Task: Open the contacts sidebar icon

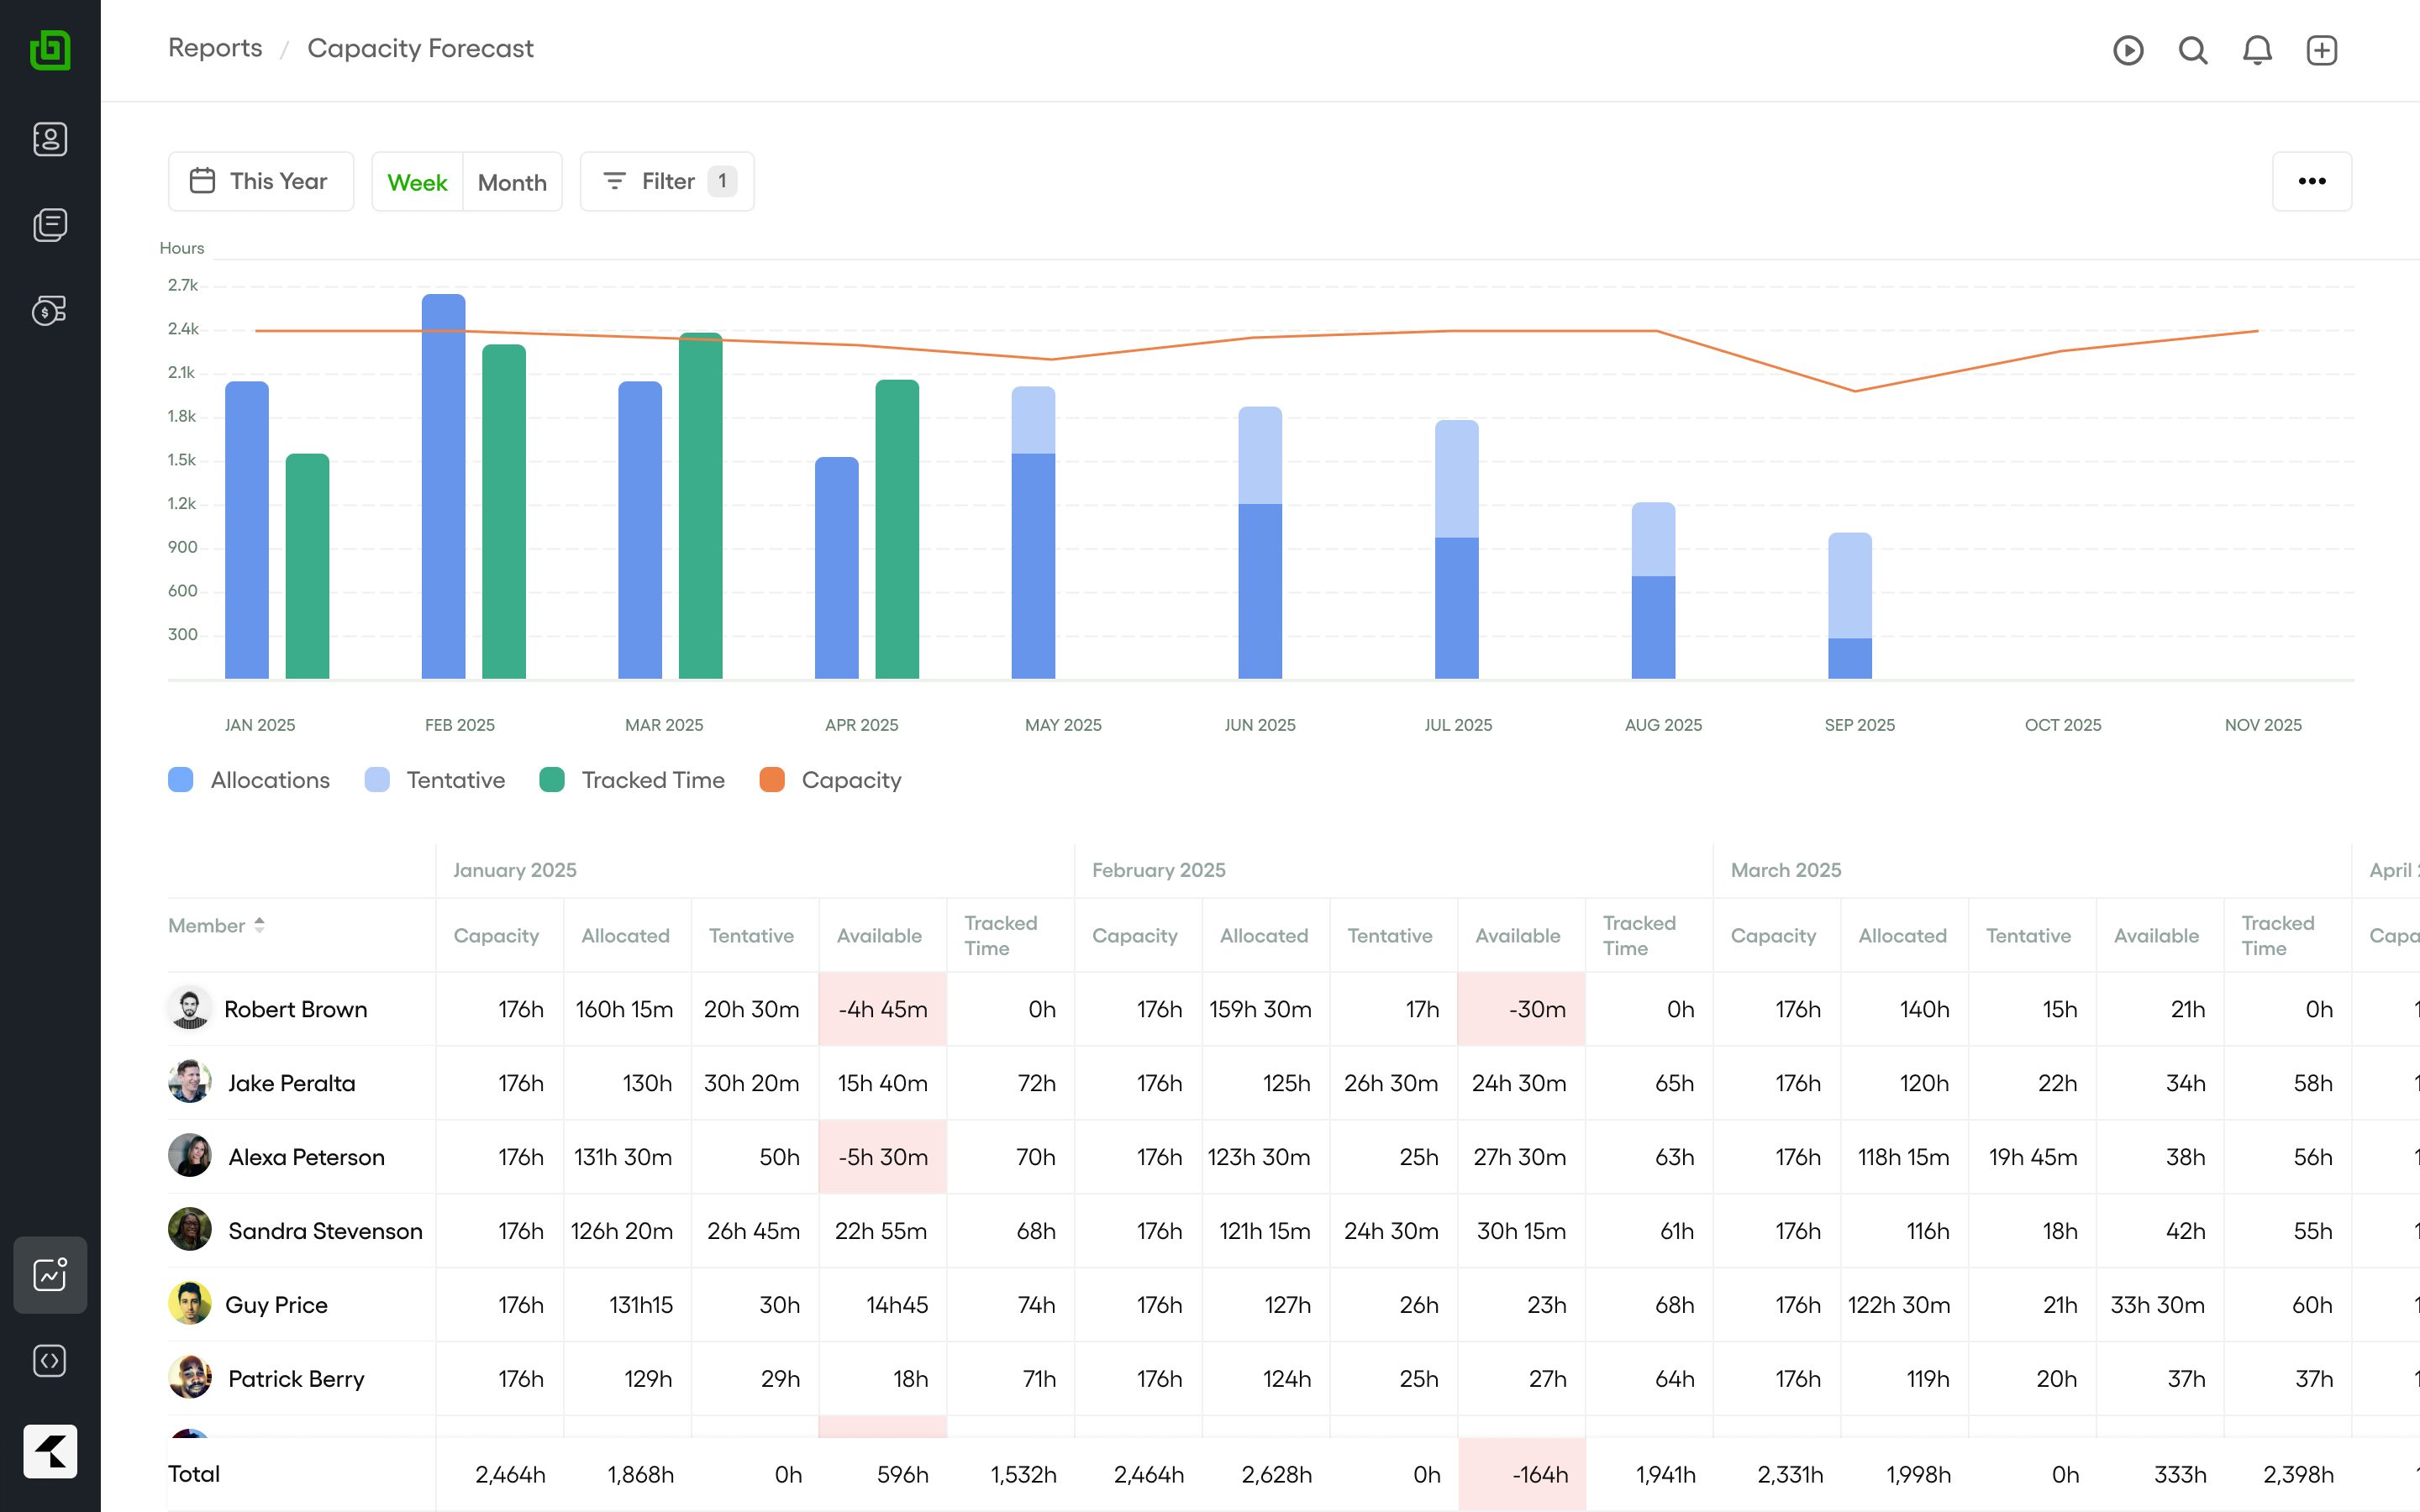Action: point(50,139)
